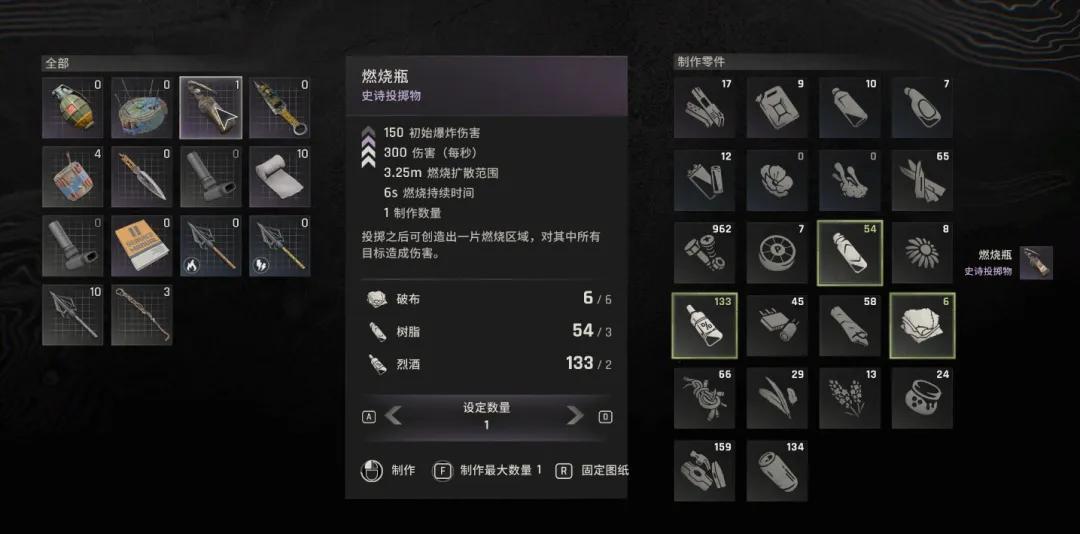Image resolution: width=1080 pixels, height=534 pixels.
Task: Click the honey pot part showing 24
Action: [922, 398]
